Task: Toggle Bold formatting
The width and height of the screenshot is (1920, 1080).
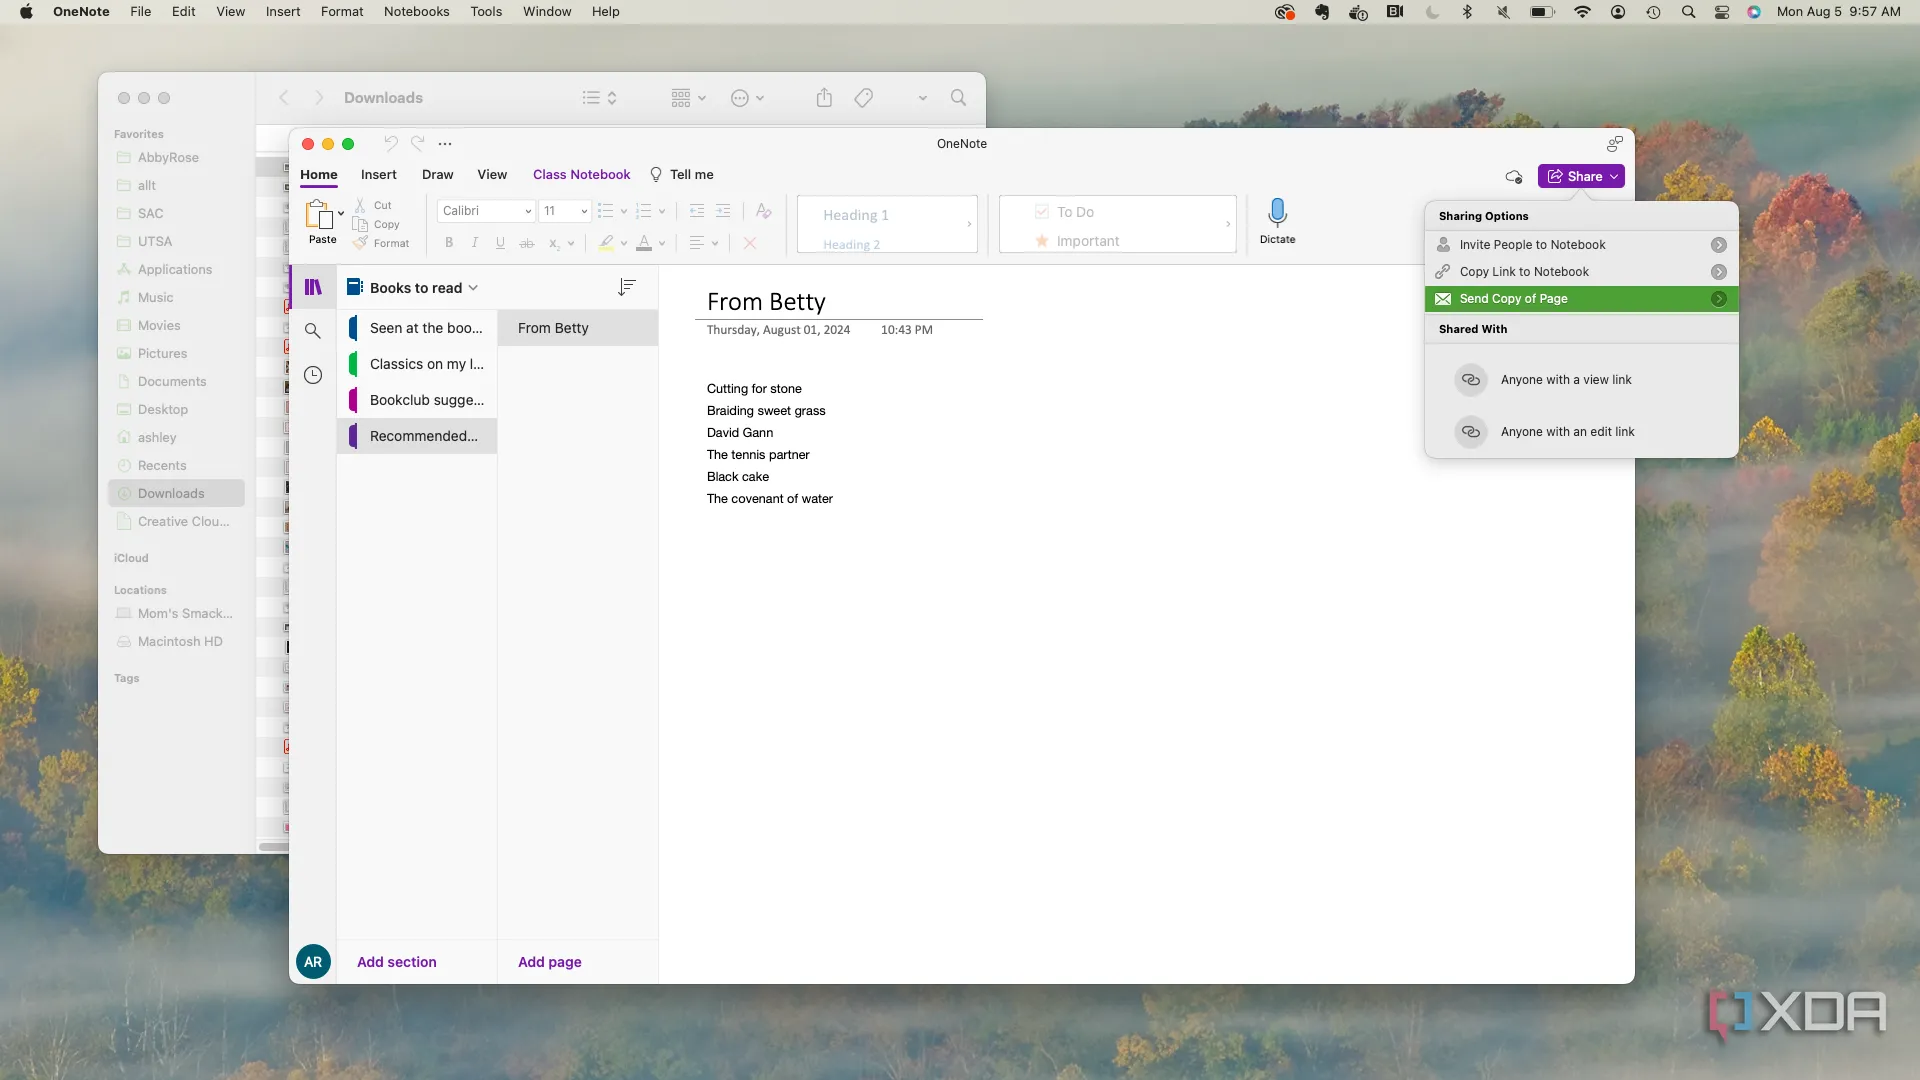Action: [x=449, y=243]
